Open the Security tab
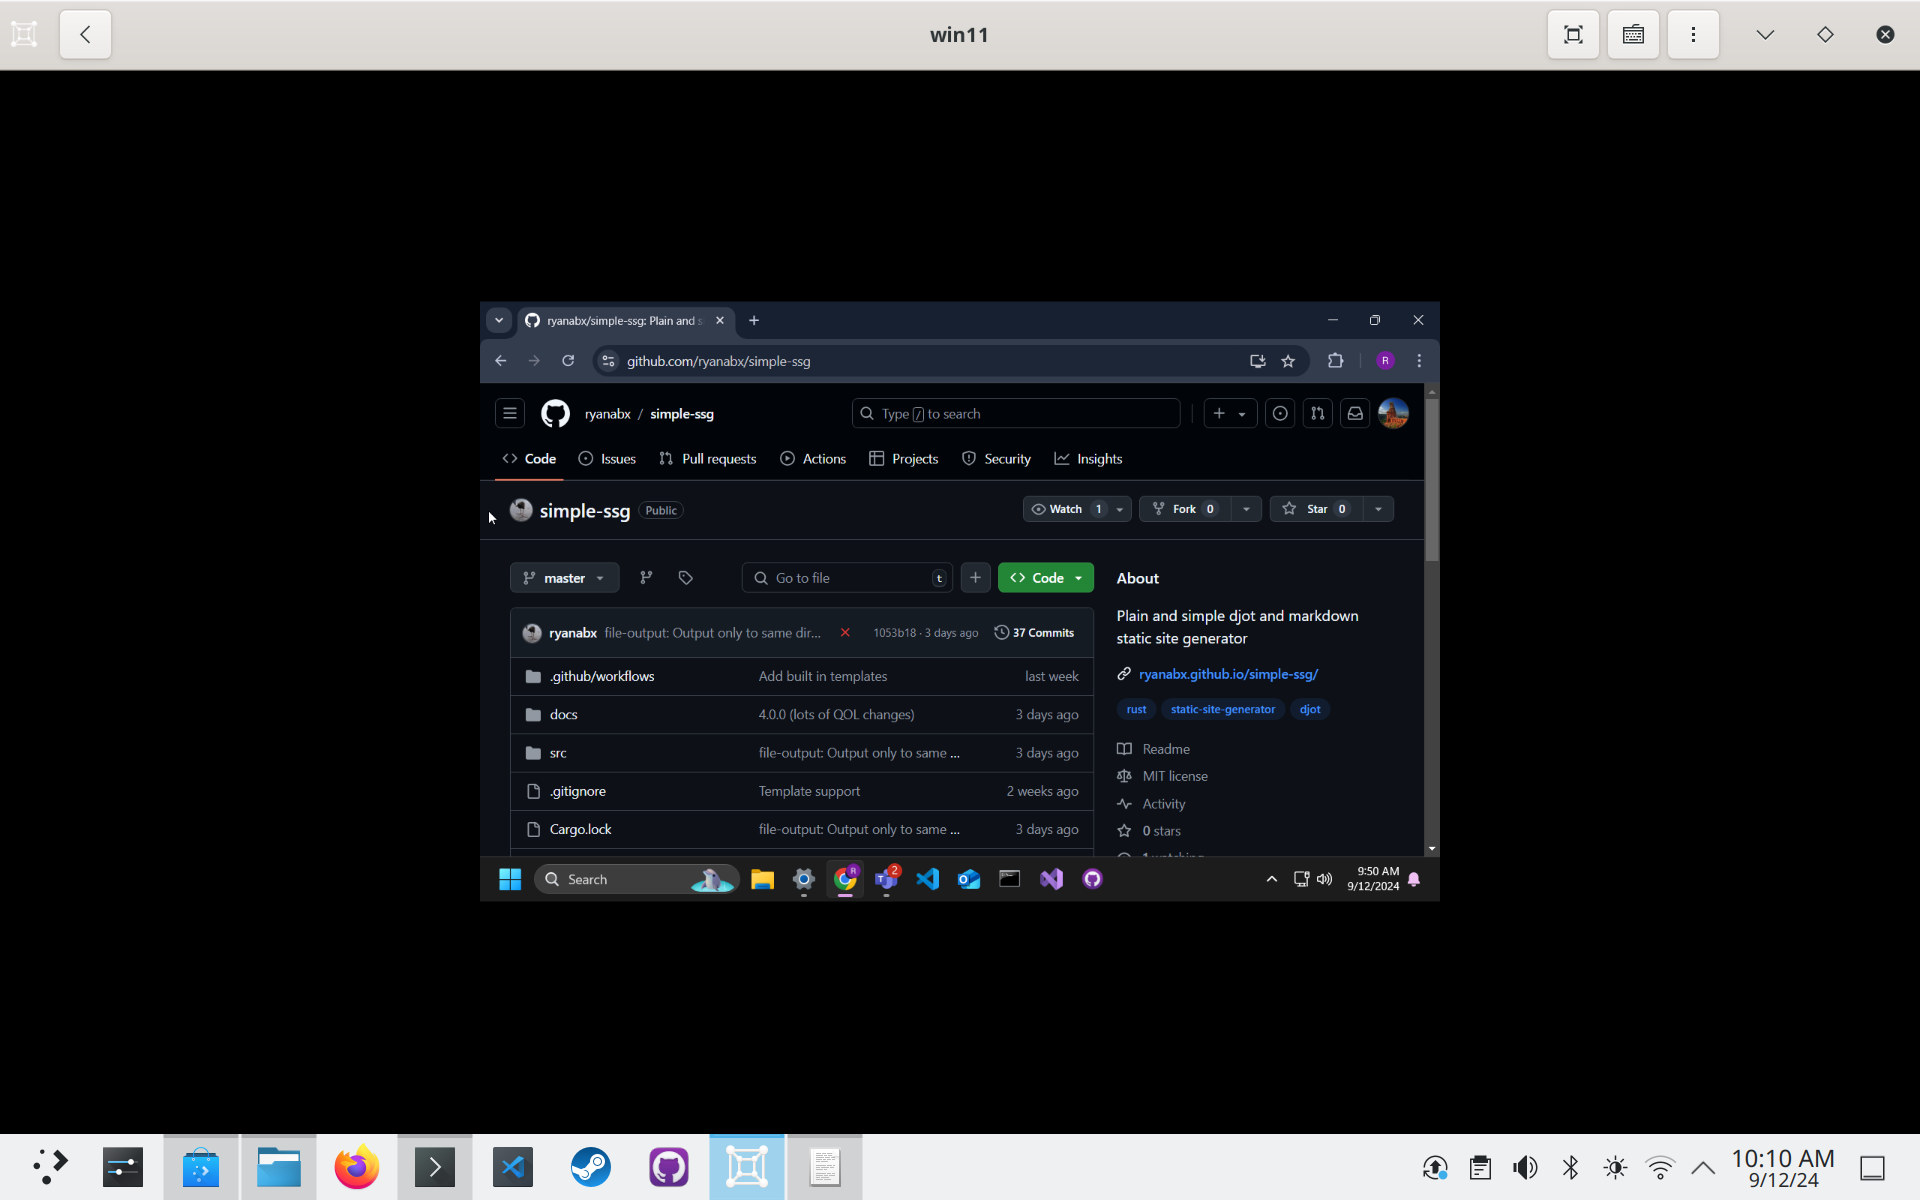Viewport: 1920px width, 1200px height. pos(996,459)
